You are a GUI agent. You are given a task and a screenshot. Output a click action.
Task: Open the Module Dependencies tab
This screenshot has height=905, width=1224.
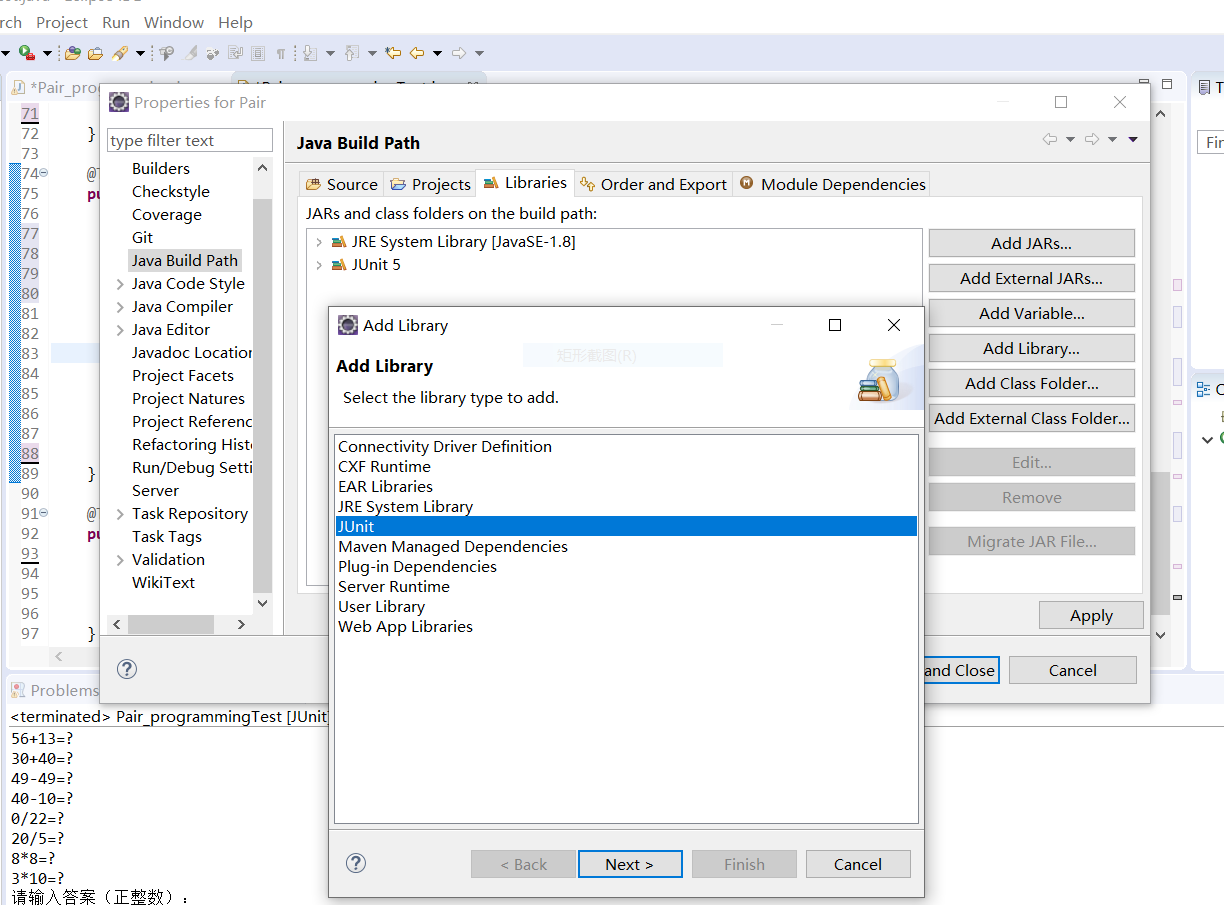click(832, 184)
